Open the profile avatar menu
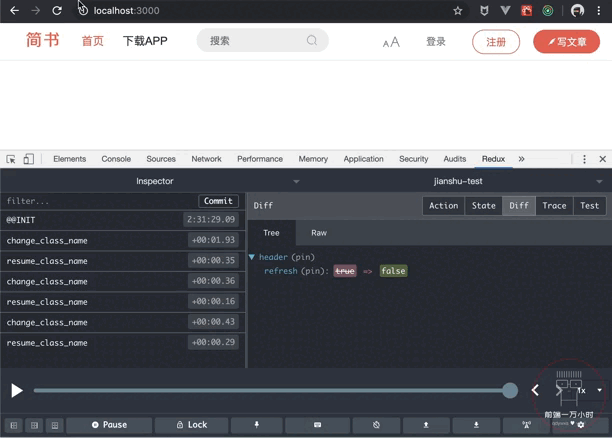The height and width of the screenshot is (438, 612). [577, 11]
